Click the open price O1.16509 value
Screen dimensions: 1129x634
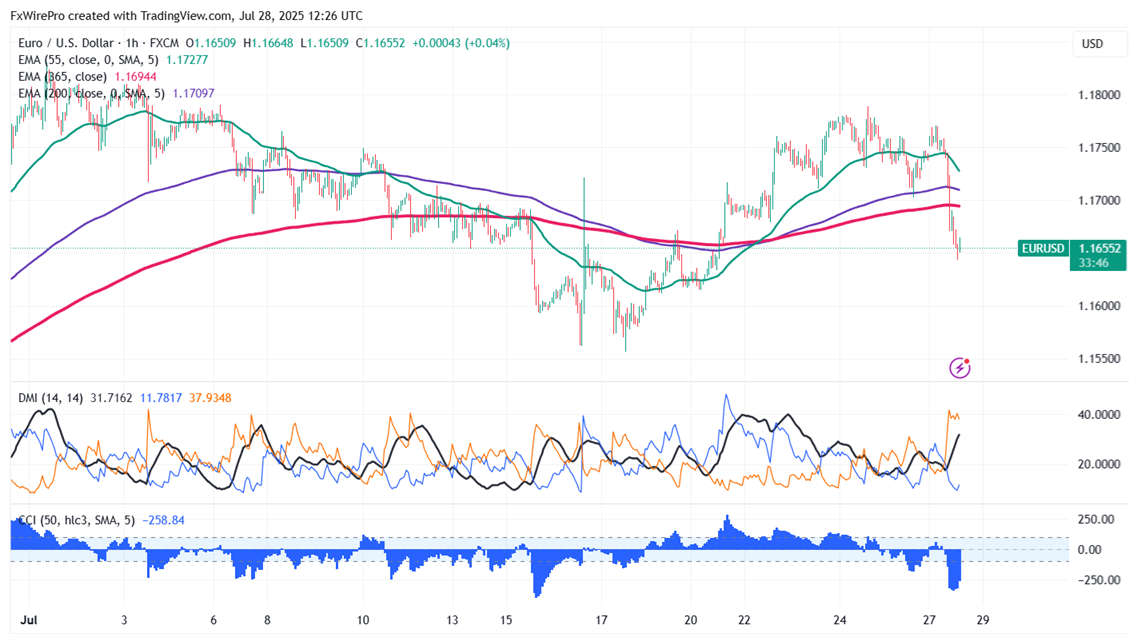point(211,43)
